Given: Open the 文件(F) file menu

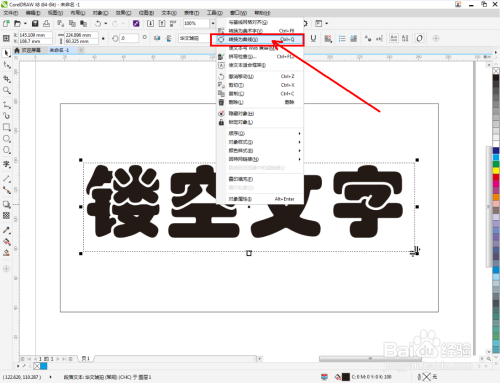Looking at the screenshot, I should coord(11,13).
